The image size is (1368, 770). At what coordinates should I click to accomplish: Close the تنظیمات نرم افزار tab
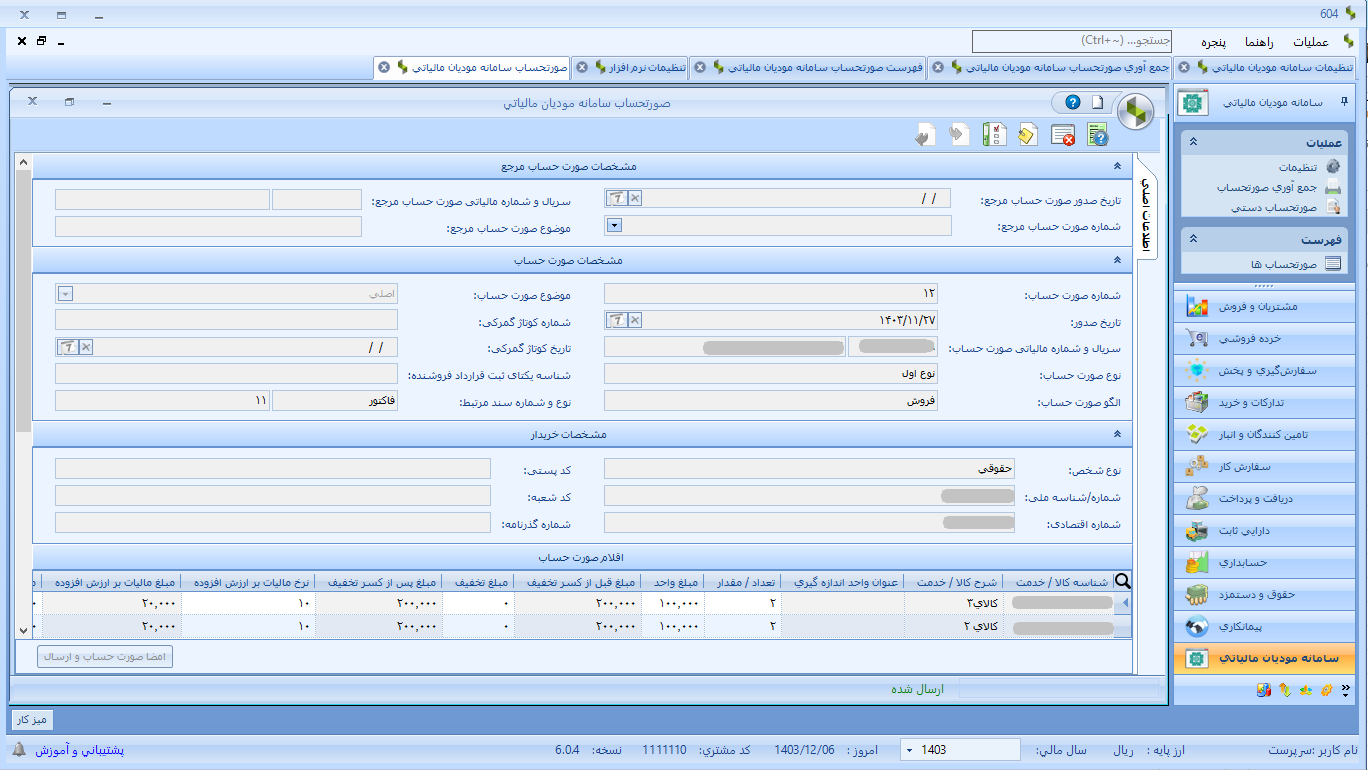coord(581,67)
